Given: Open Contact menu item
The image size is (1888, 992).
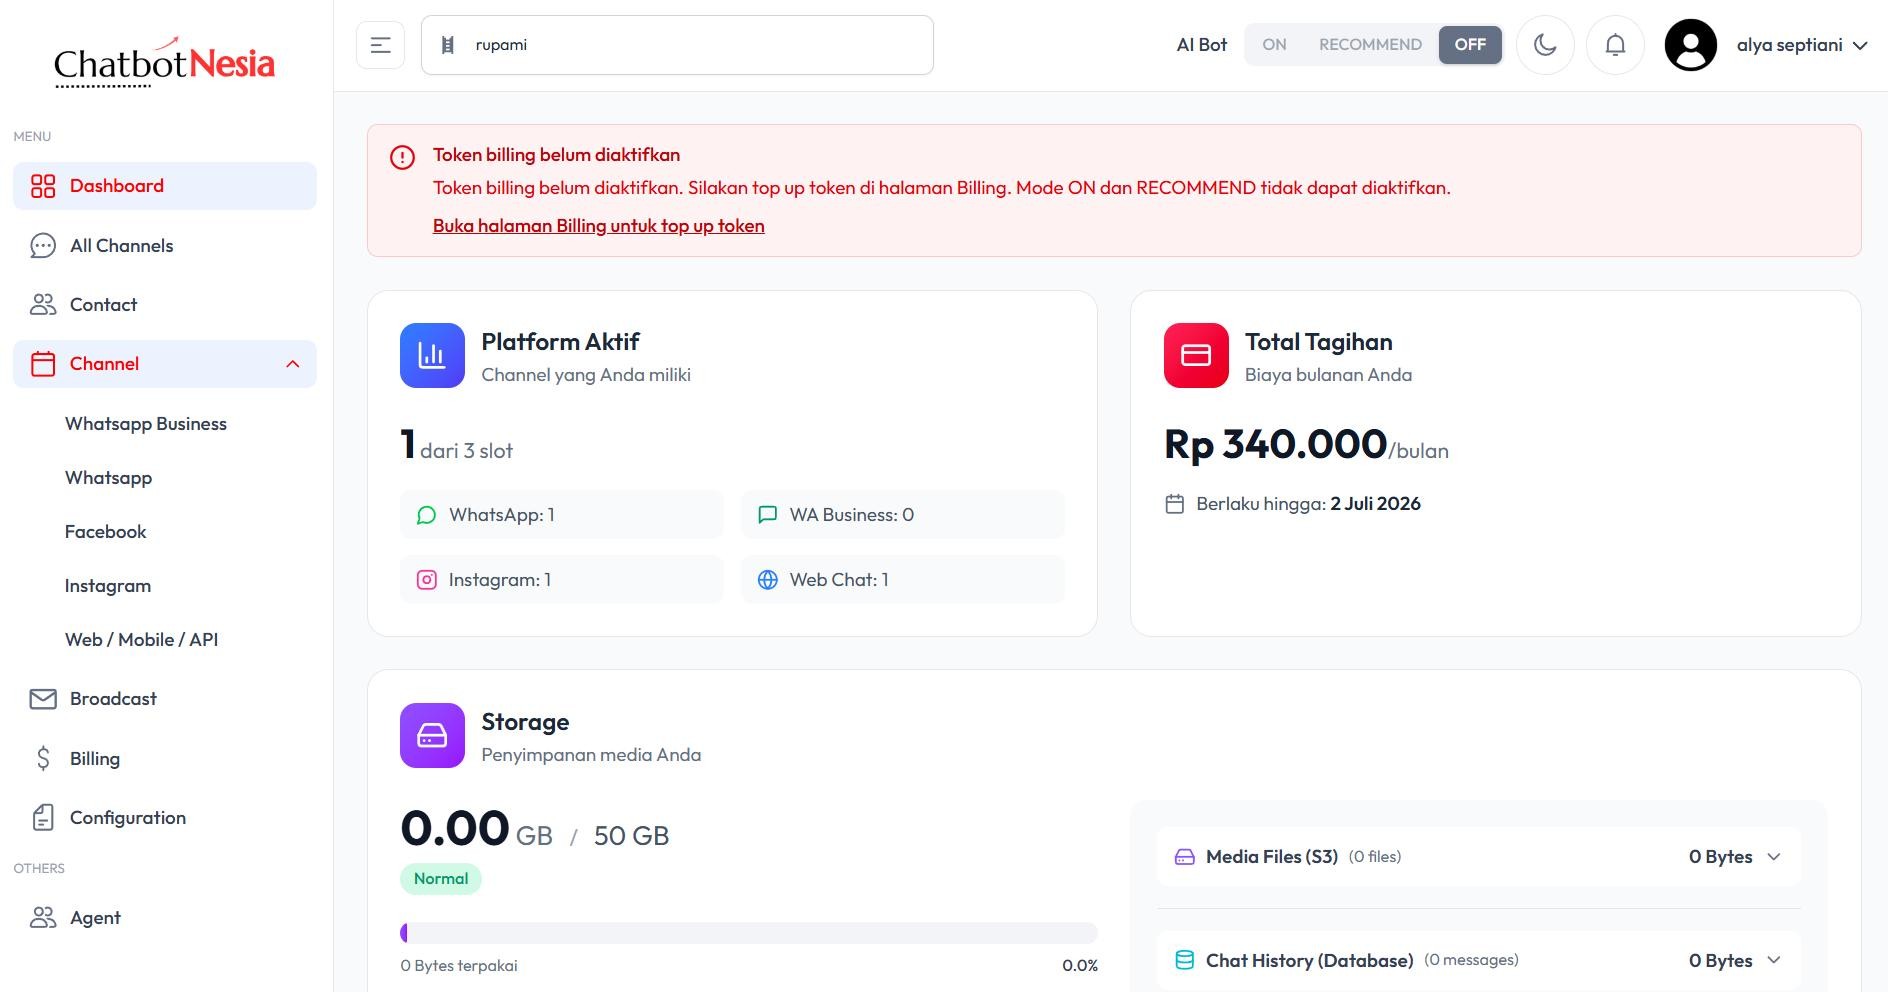Looking at the screenshot, I should [x=165, y=305].
